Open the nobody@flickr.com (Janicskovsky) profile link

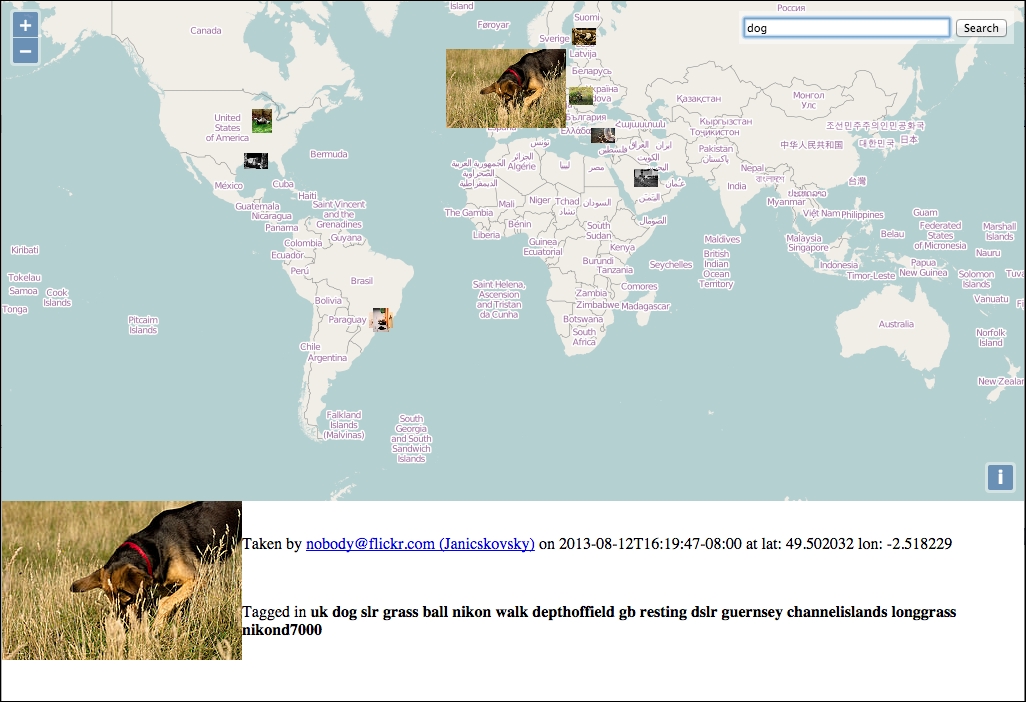click(419, 544)
